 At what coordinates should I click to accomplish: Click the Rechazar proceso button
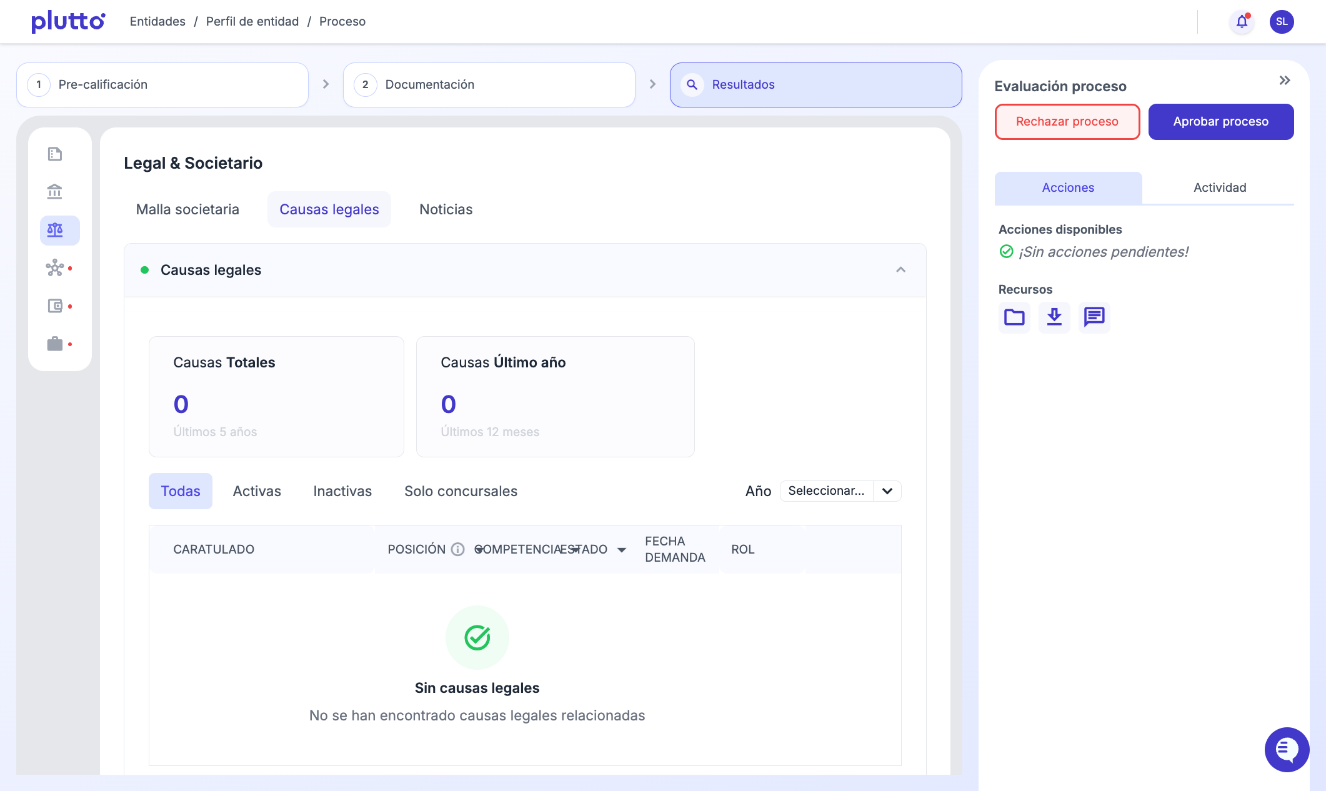click(x=1067, y=122)
